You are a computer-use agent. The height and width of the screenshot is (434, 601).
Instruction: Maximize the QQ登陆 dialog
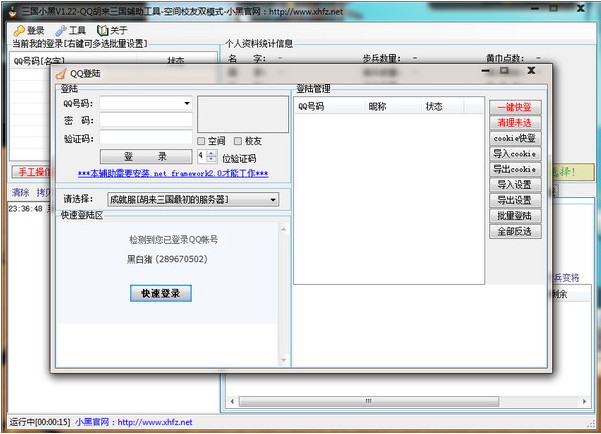click(x=504, y=71)
